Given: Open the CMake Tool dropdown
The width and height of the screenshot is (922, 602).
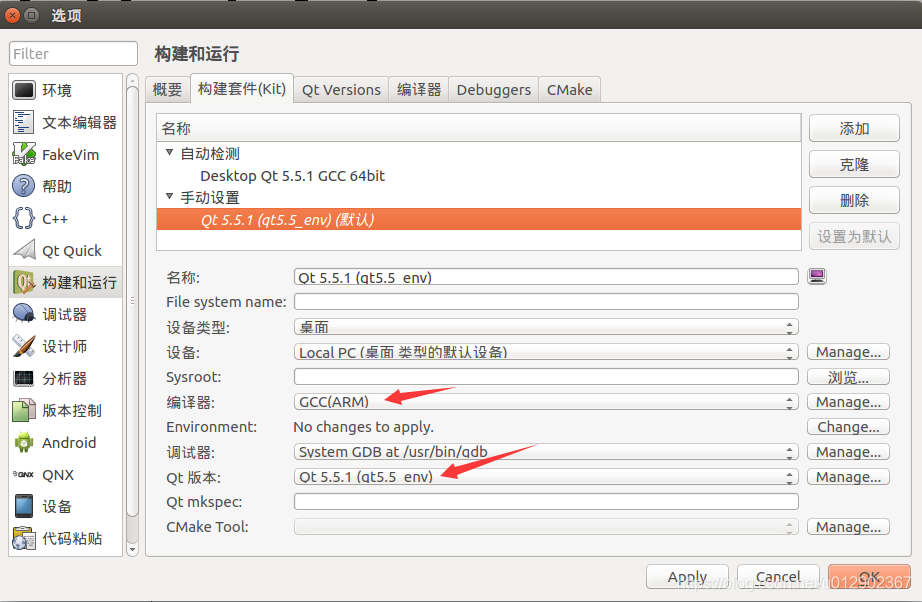Looking at the screenshot, I should click(x=546, y=527).
